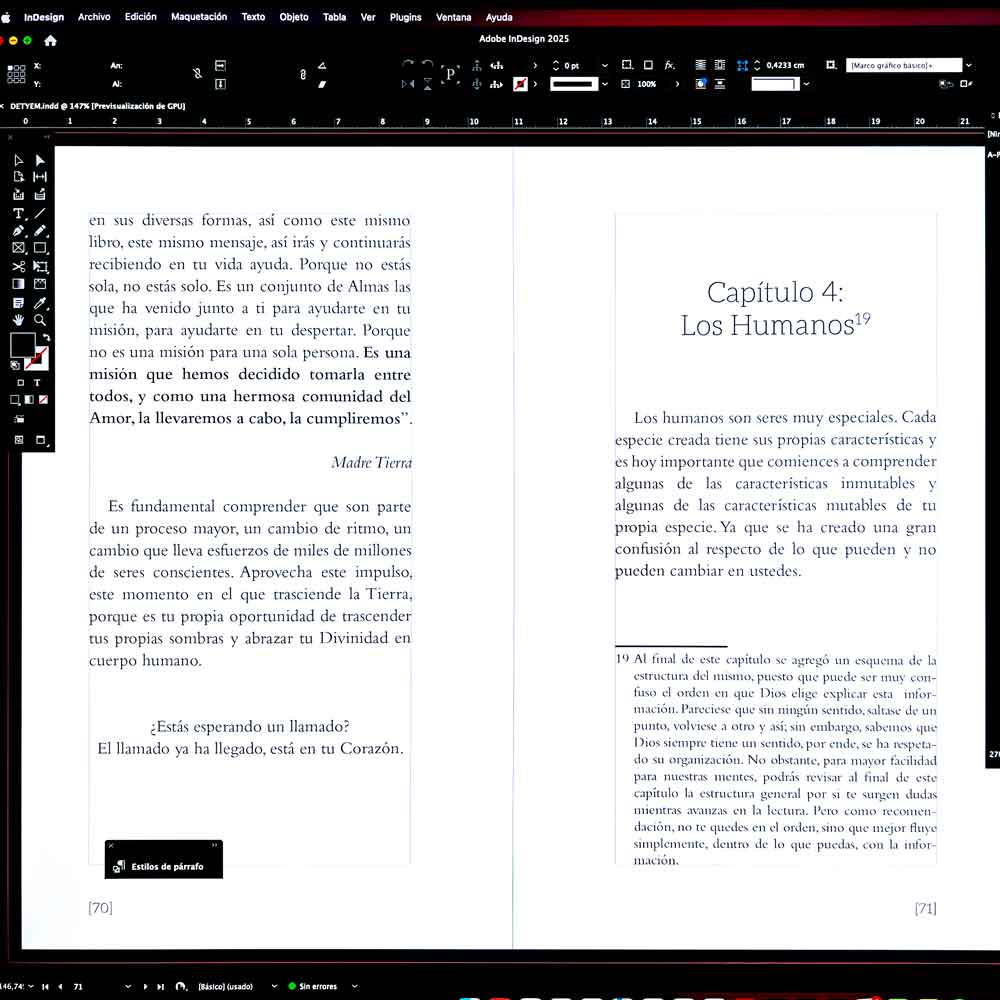Choose the Hand tool
The width and height of the screenshot is (1000, 1000).
(x=18, y=320)
